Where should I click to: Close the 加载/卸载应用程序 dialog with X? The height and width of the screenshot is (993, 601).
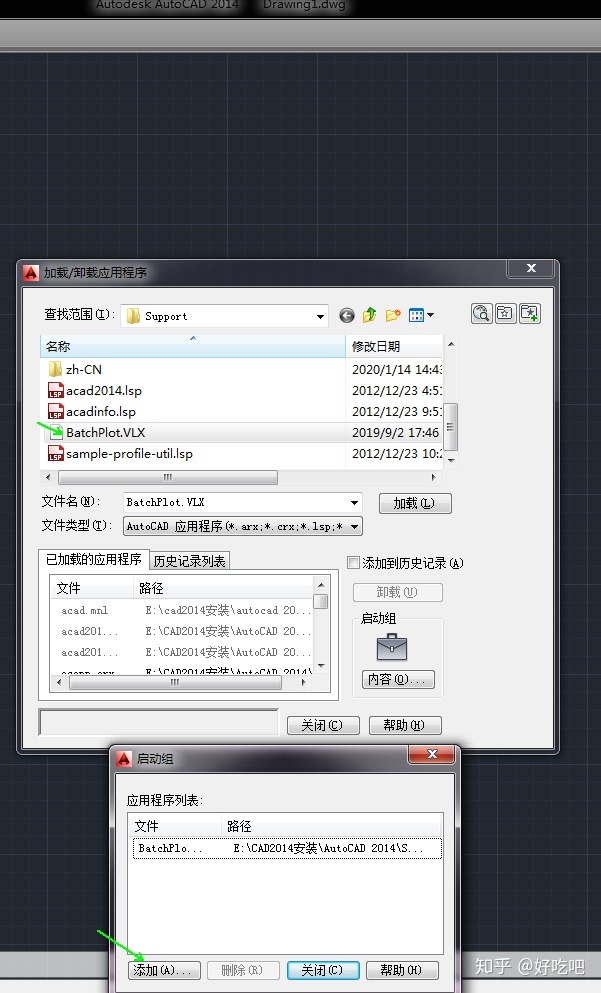pyautogui.click(x=531, y=269)
